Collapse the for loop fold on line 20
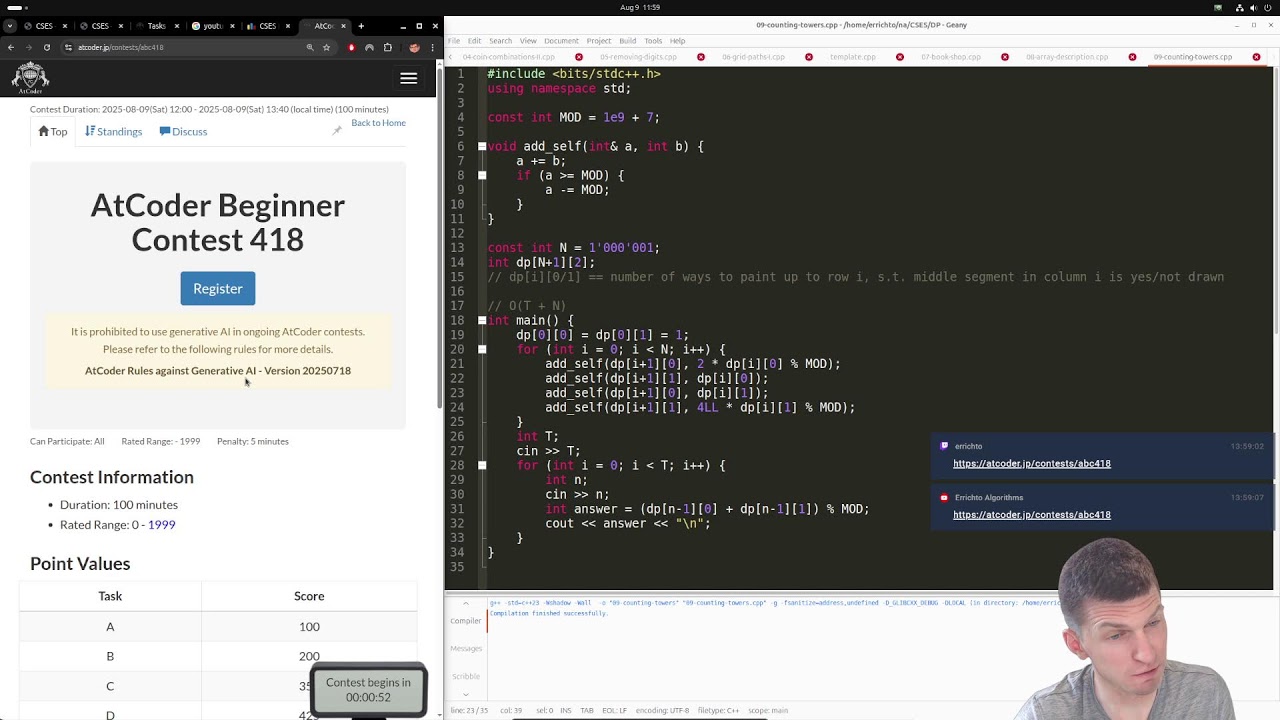 [482, 349]
